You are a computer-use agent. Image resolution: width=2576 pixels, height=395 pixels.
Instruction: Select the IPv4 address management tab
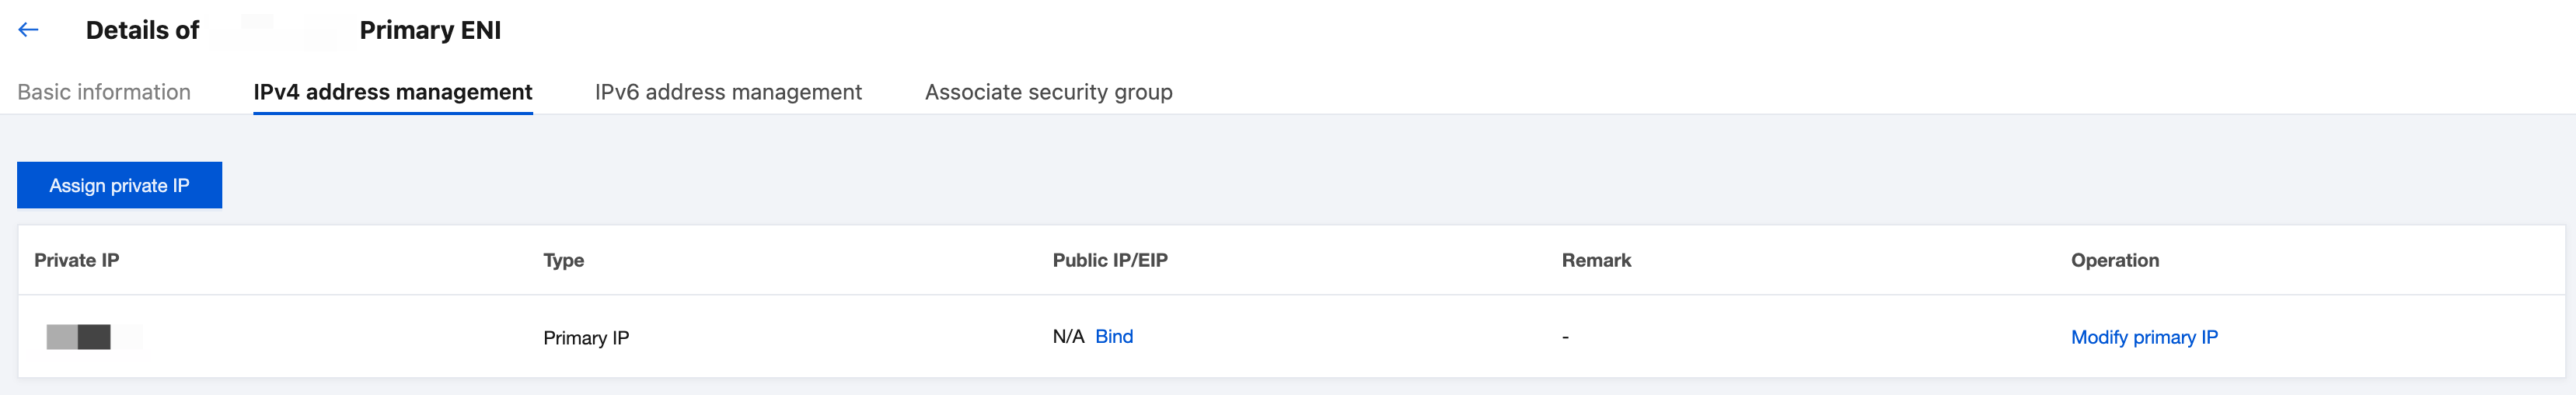392,92
